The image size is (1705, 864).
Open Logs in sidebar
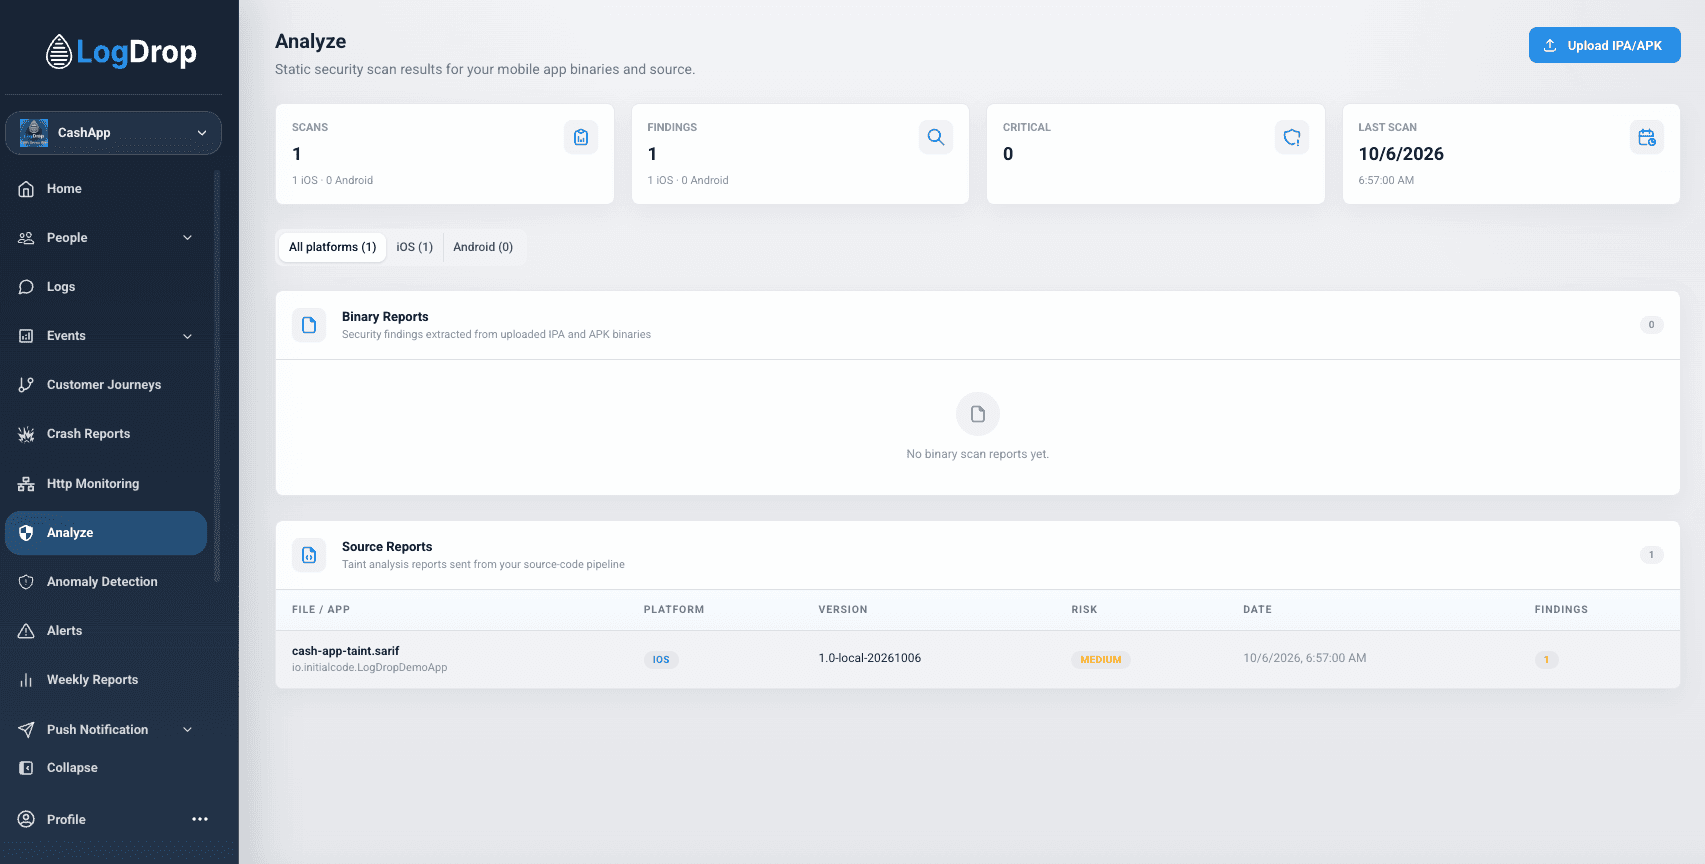[x=105, y=287]
